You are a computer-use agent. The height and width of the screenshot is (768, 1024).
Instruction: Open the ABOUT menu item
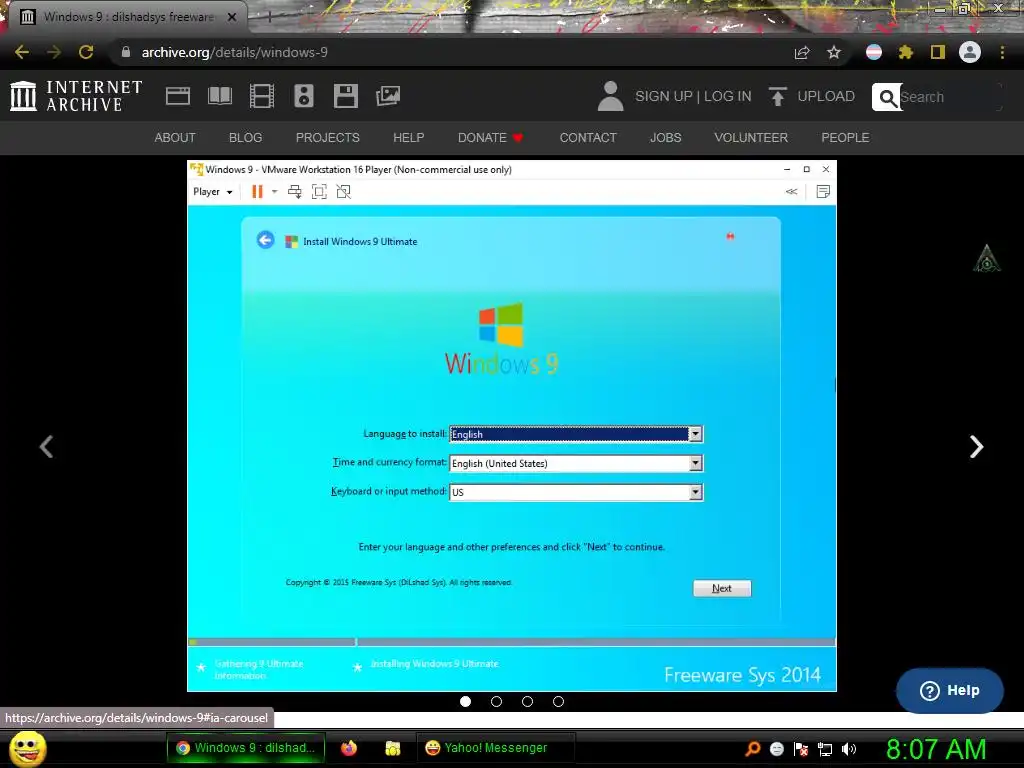[175, 138]
